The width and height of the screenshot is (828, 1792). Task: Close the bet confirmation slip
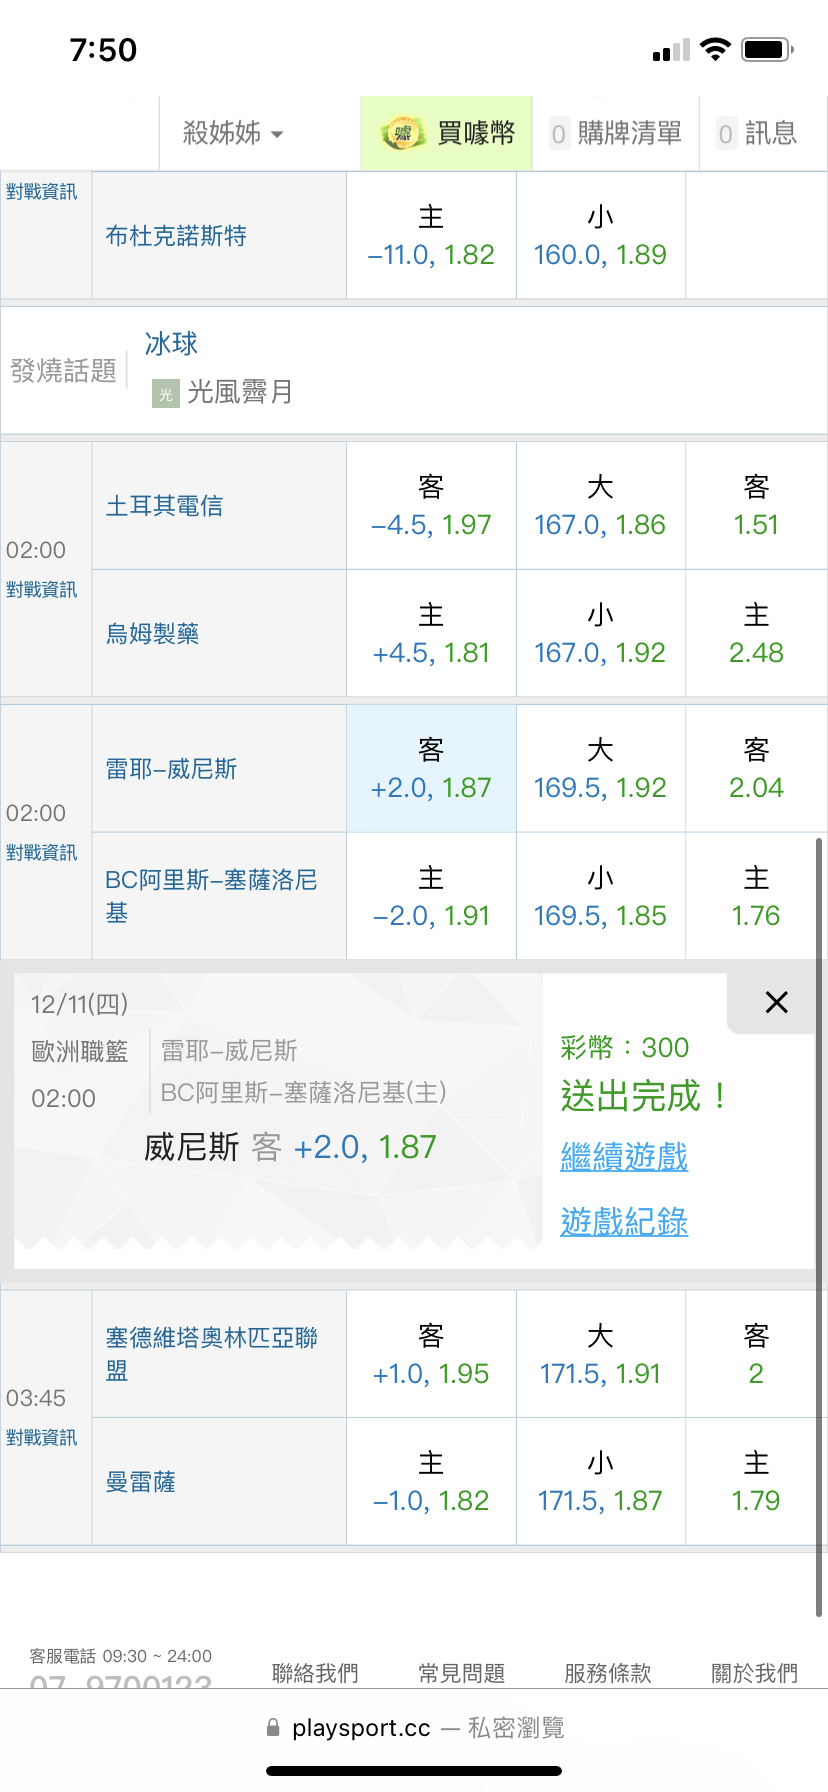pos(776,1002)
